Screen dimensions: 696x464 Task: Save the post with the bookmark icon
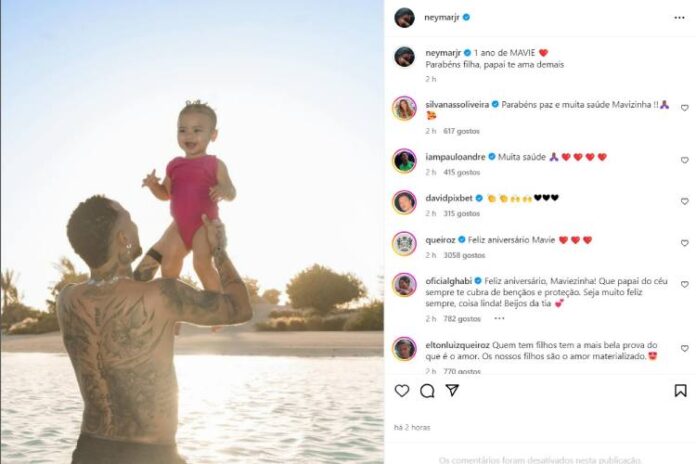[x=680, y=390]
